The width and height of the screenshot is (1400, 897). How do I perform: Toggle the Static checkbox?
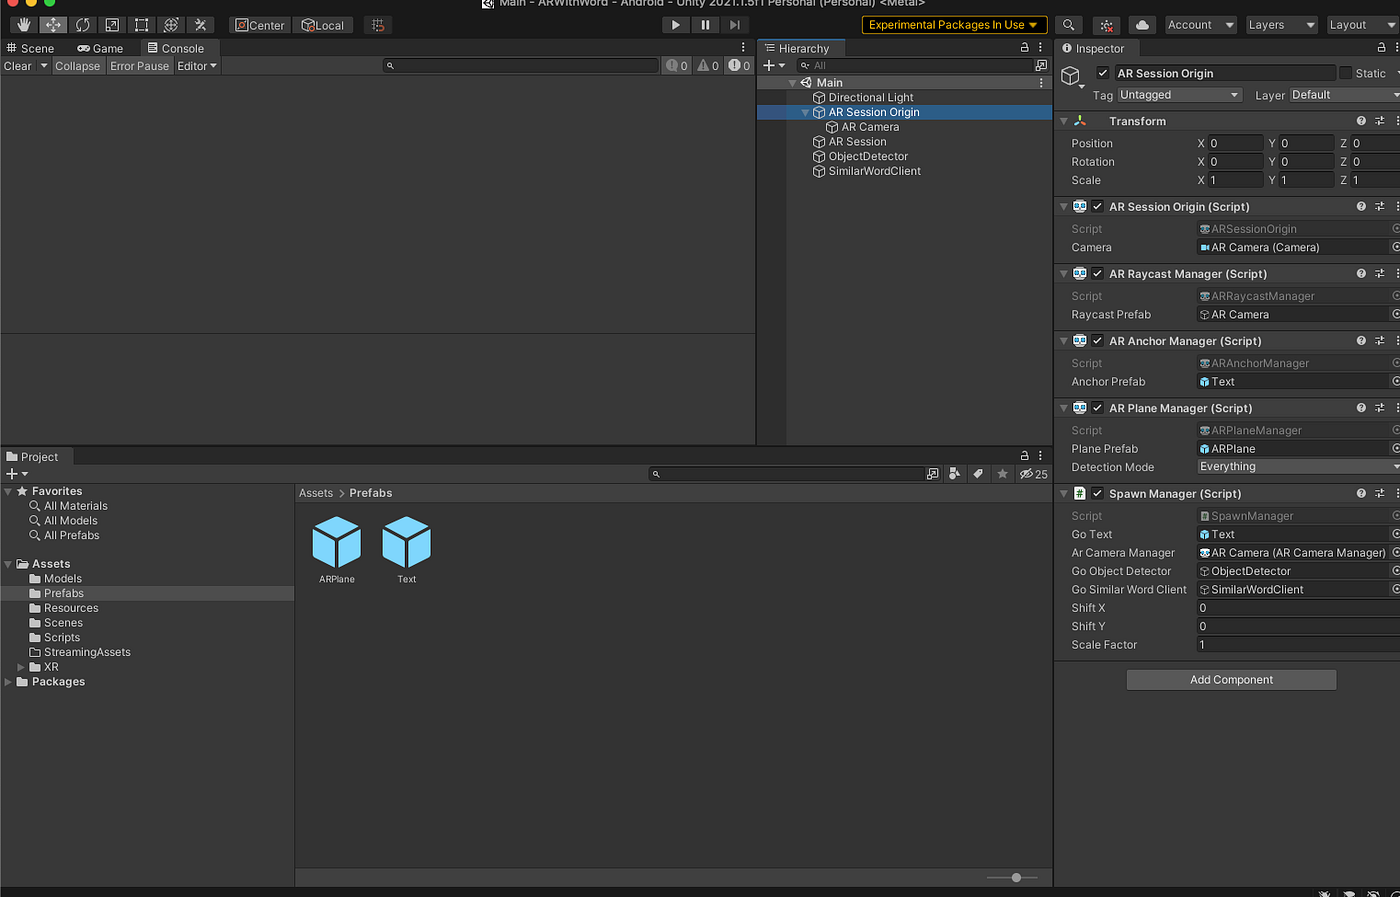click(x=1346, y=73)
